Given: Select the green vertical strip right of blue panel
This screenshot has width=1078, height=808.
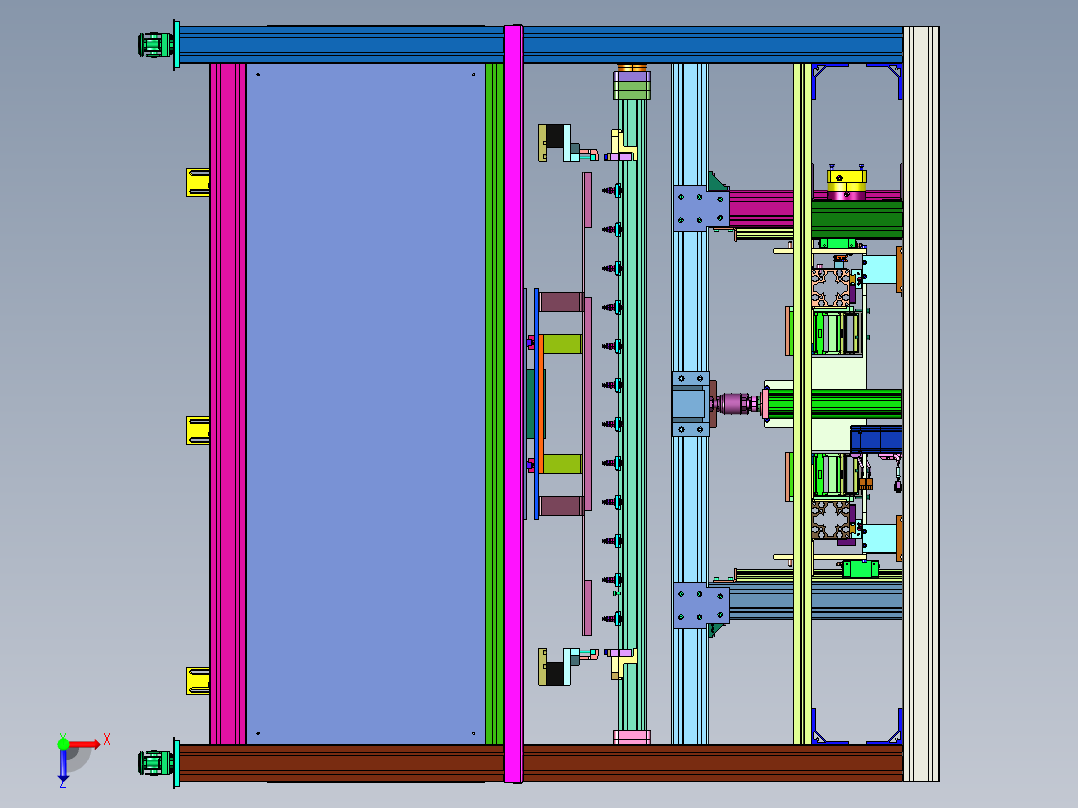Looking at the screenshot, I should [x=494, y=404].
